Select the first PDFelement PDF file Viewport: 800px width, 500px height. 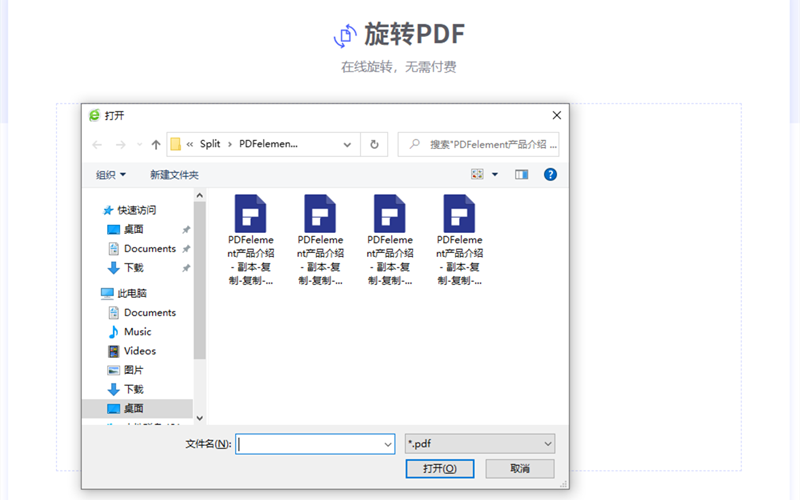pyautogui.click(x=250, y=240)
